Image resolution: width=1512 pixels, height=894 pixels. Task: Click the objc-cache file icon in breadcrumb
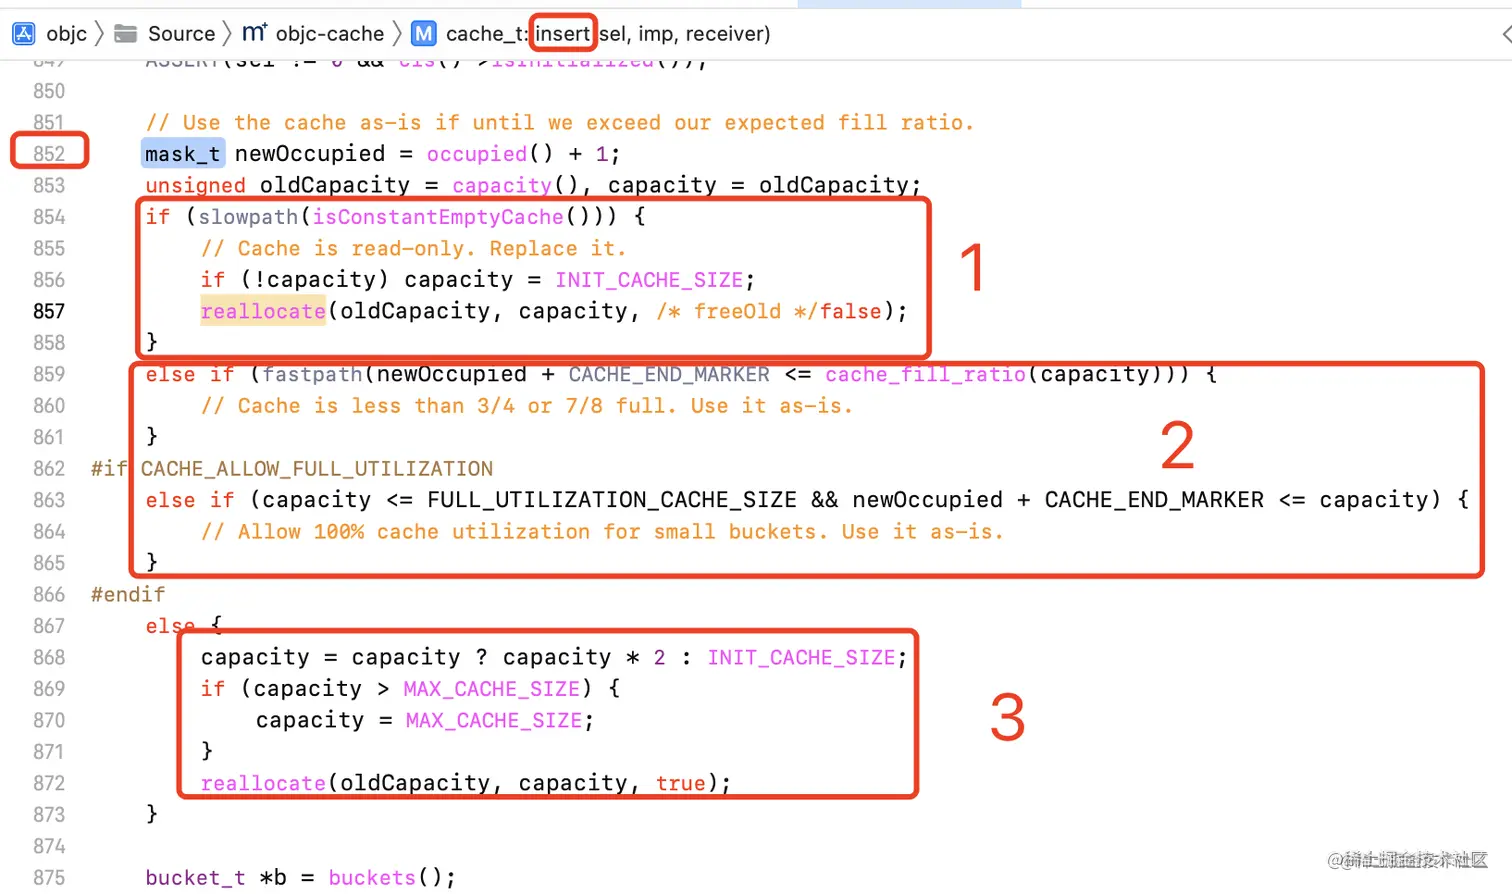pos(254,33)
